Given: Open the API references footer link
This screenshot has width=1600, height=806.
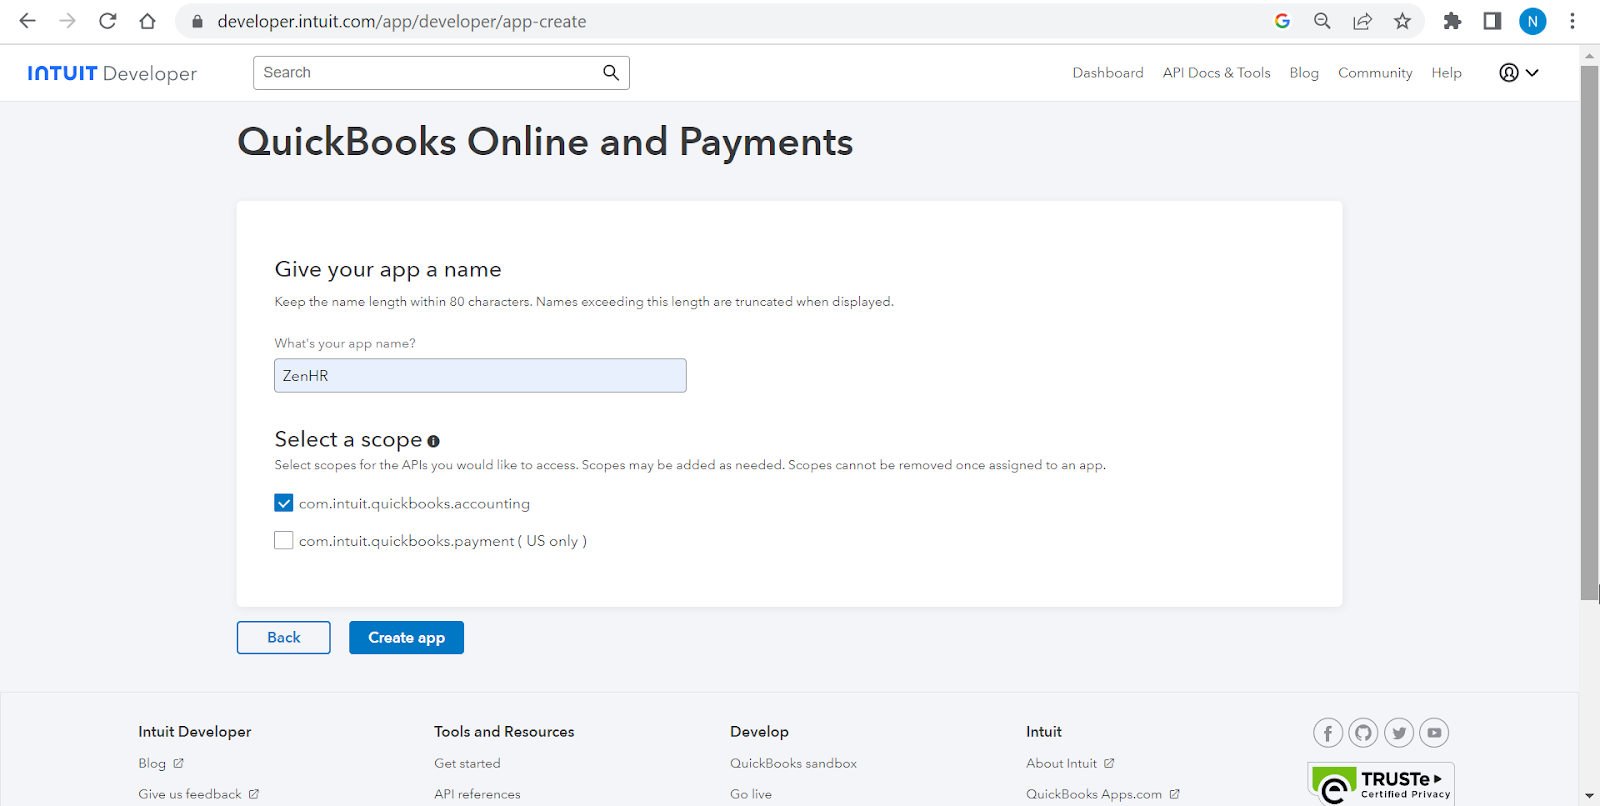Looking at the screenshot, I should pyautogui.click(x=477, y=794).
